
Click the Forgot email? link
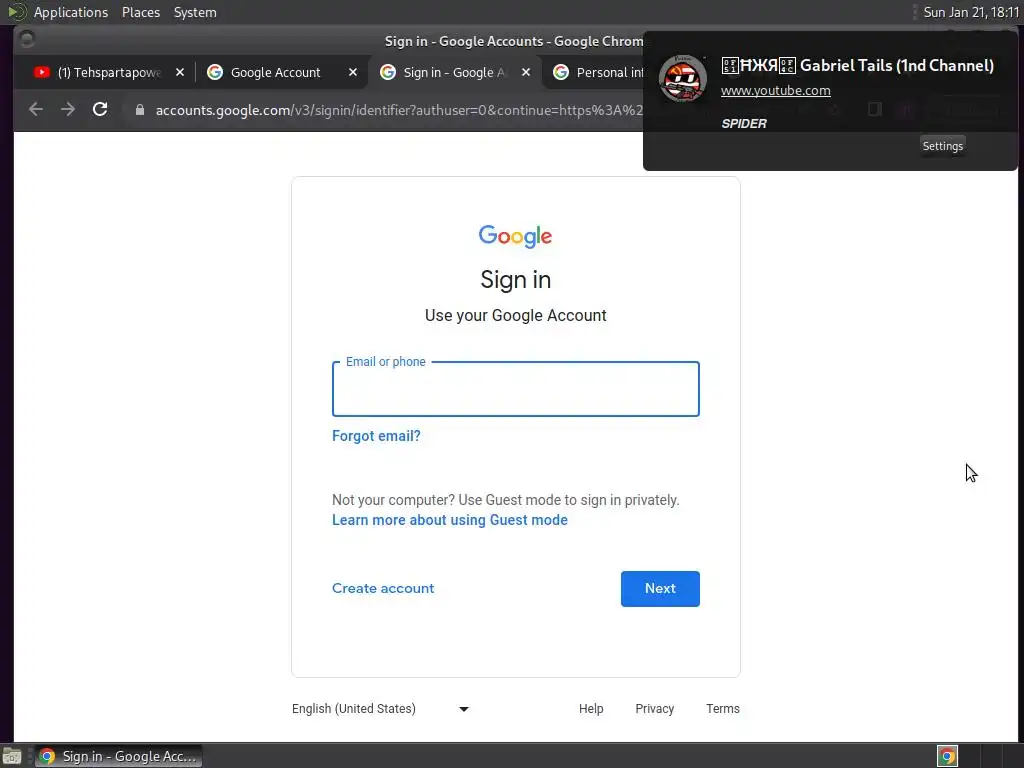click(376, 436)
